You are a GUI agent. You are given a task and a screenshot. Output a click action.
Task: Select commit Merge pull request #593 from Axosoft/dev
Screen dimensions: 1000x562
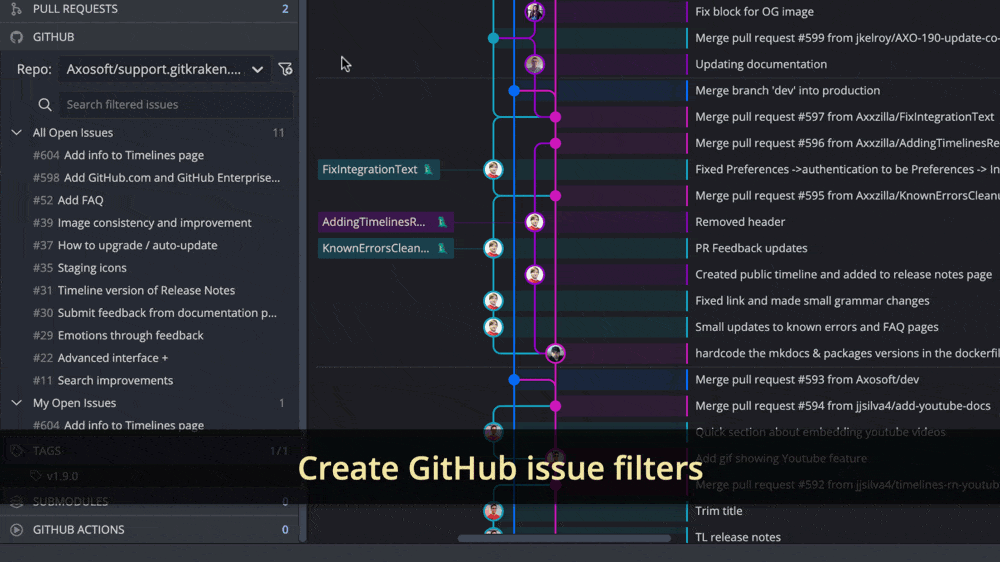(x=807, y=380)
